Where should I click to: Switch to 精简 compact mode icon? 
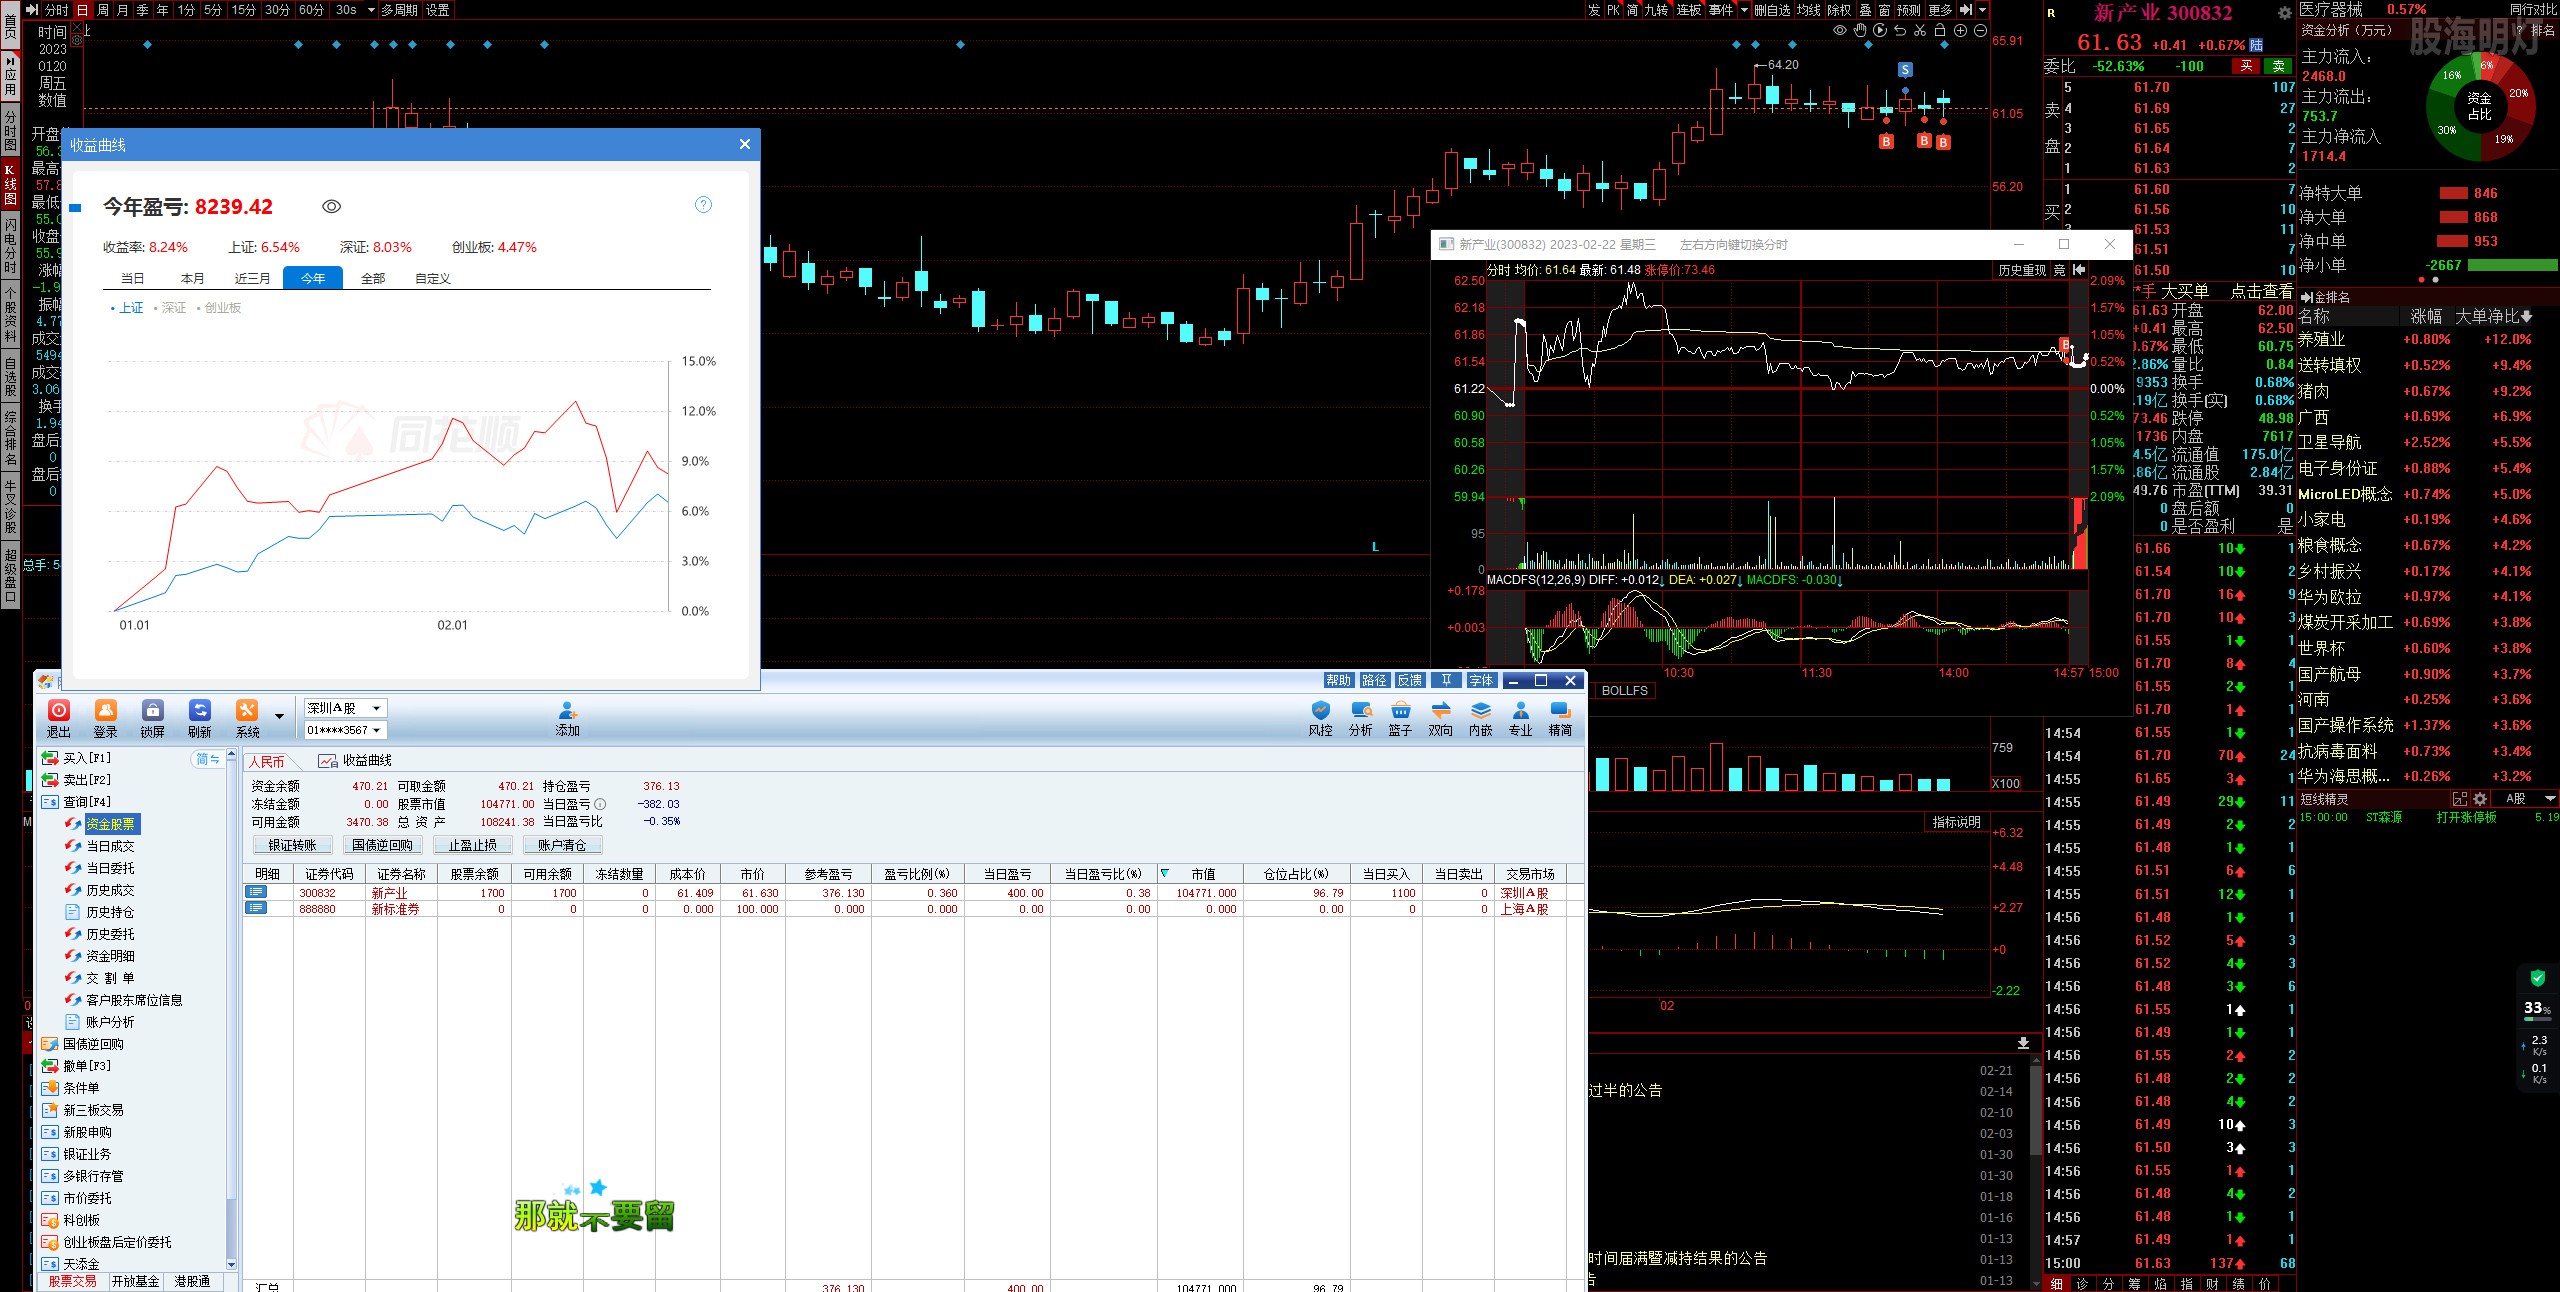1560,718
